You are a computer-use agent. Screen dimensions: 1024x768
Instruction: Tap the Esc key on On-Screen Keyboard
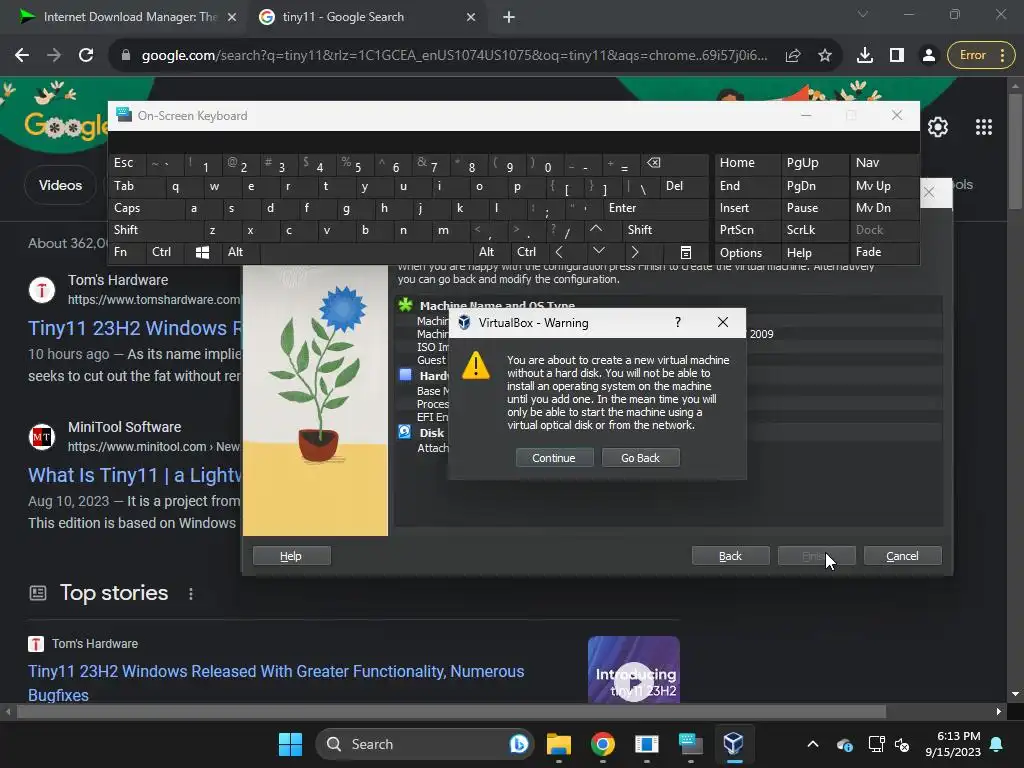(127, 163)
